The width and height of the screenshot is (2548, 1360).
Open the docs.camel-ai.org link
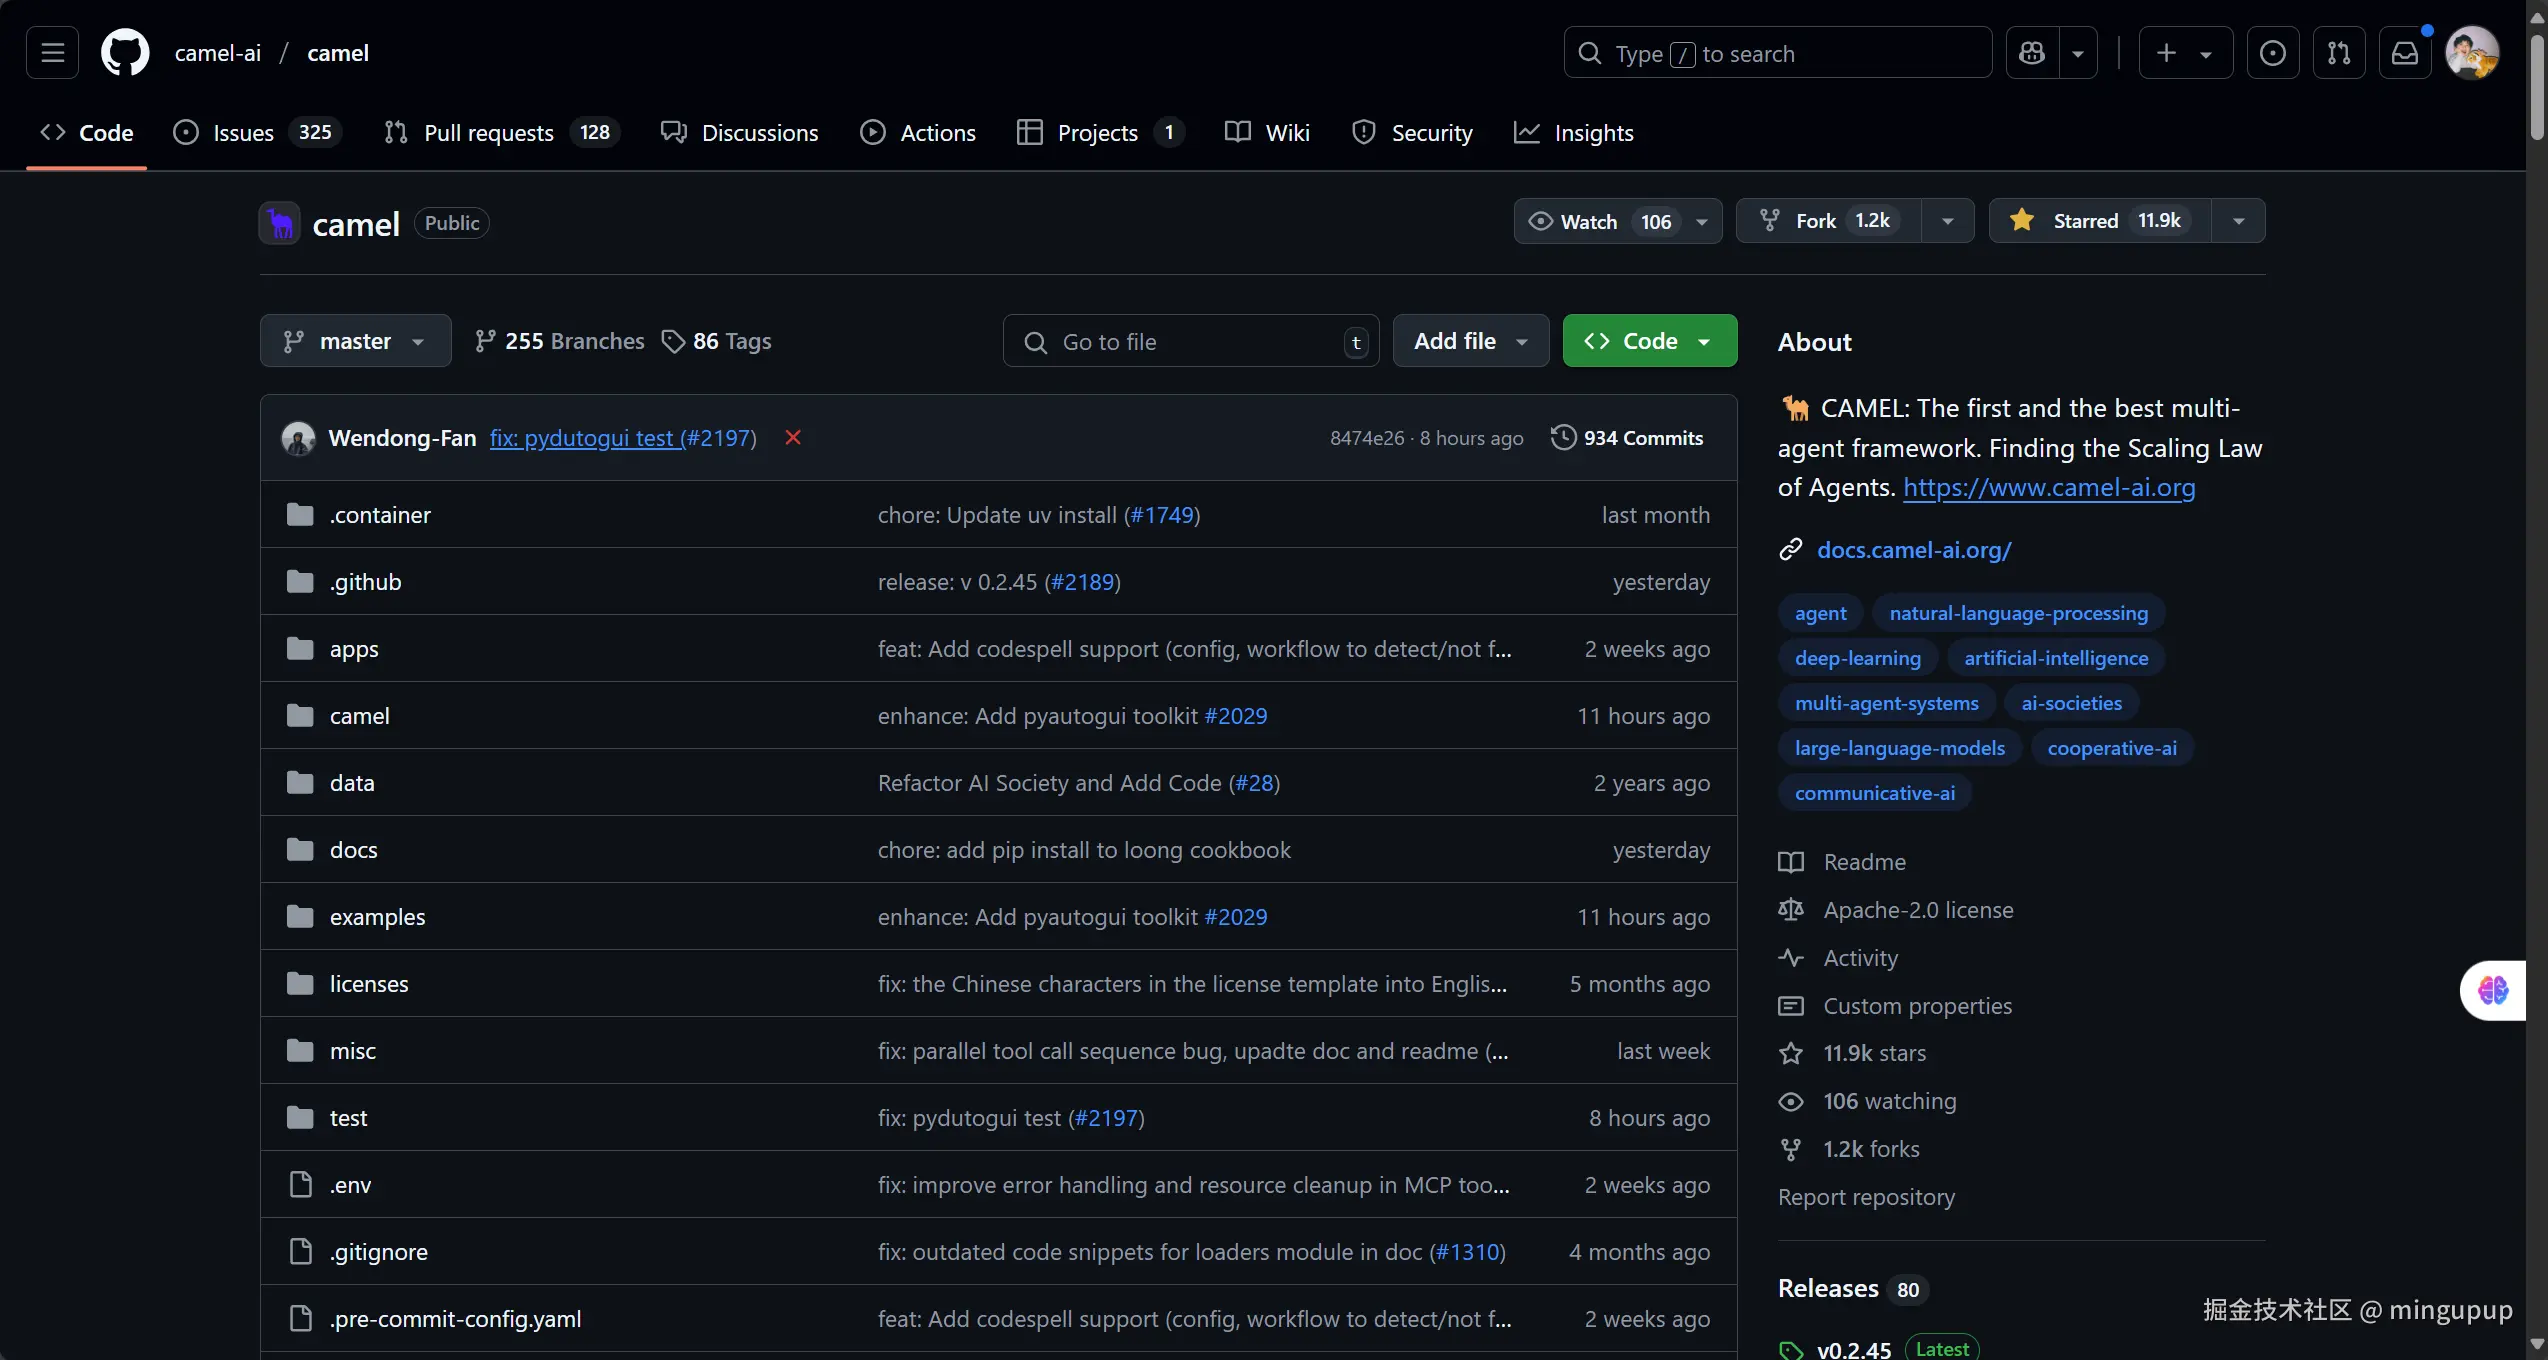tap(1913, 550)
